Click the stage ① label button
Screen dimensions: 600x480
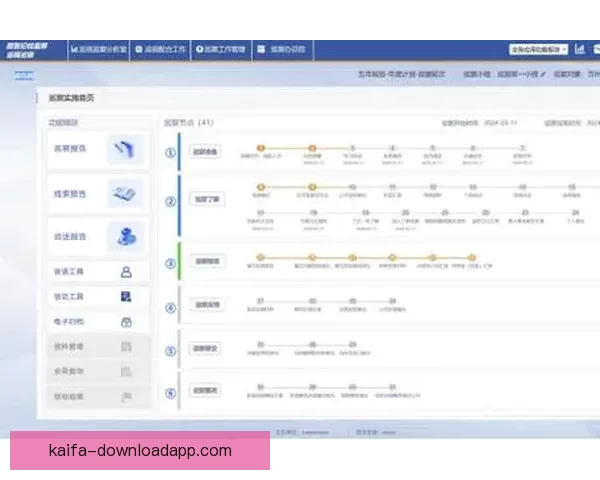205,152
